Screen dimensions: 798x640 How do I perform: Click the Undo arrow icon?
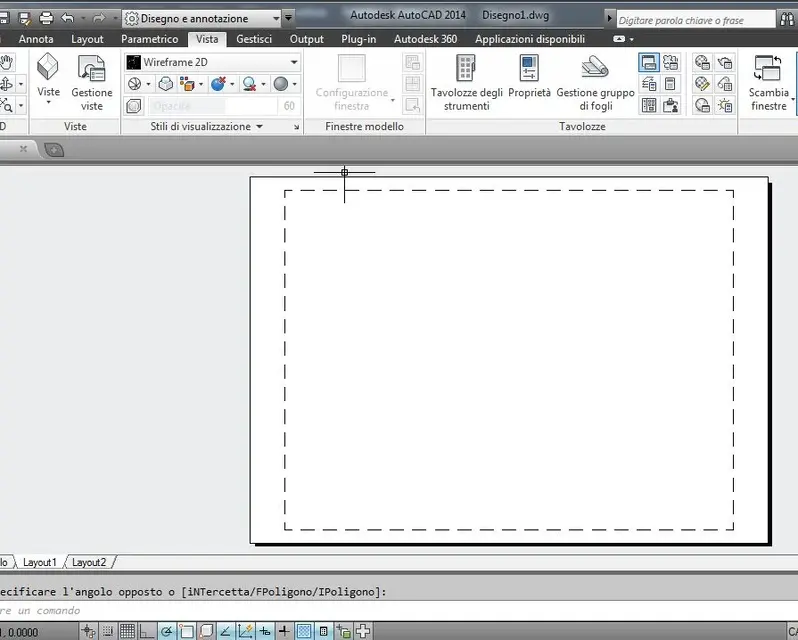pyautogui.click(x=68, y=18)
